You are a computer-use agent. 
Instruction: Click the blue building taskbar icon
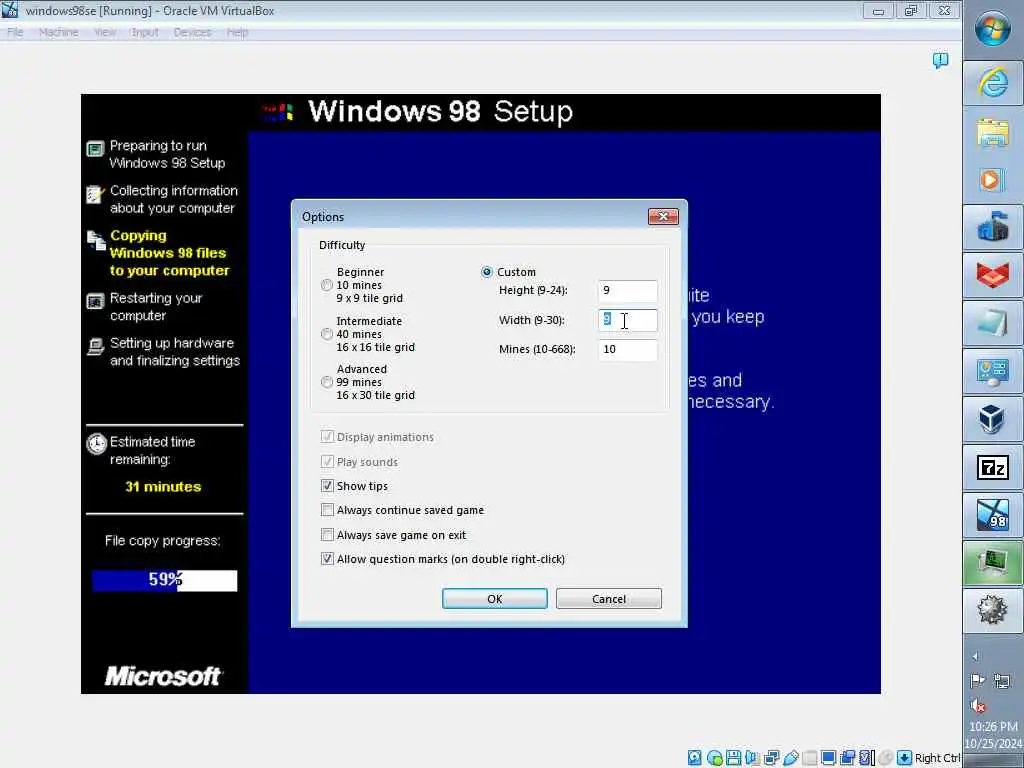(993, 227)
